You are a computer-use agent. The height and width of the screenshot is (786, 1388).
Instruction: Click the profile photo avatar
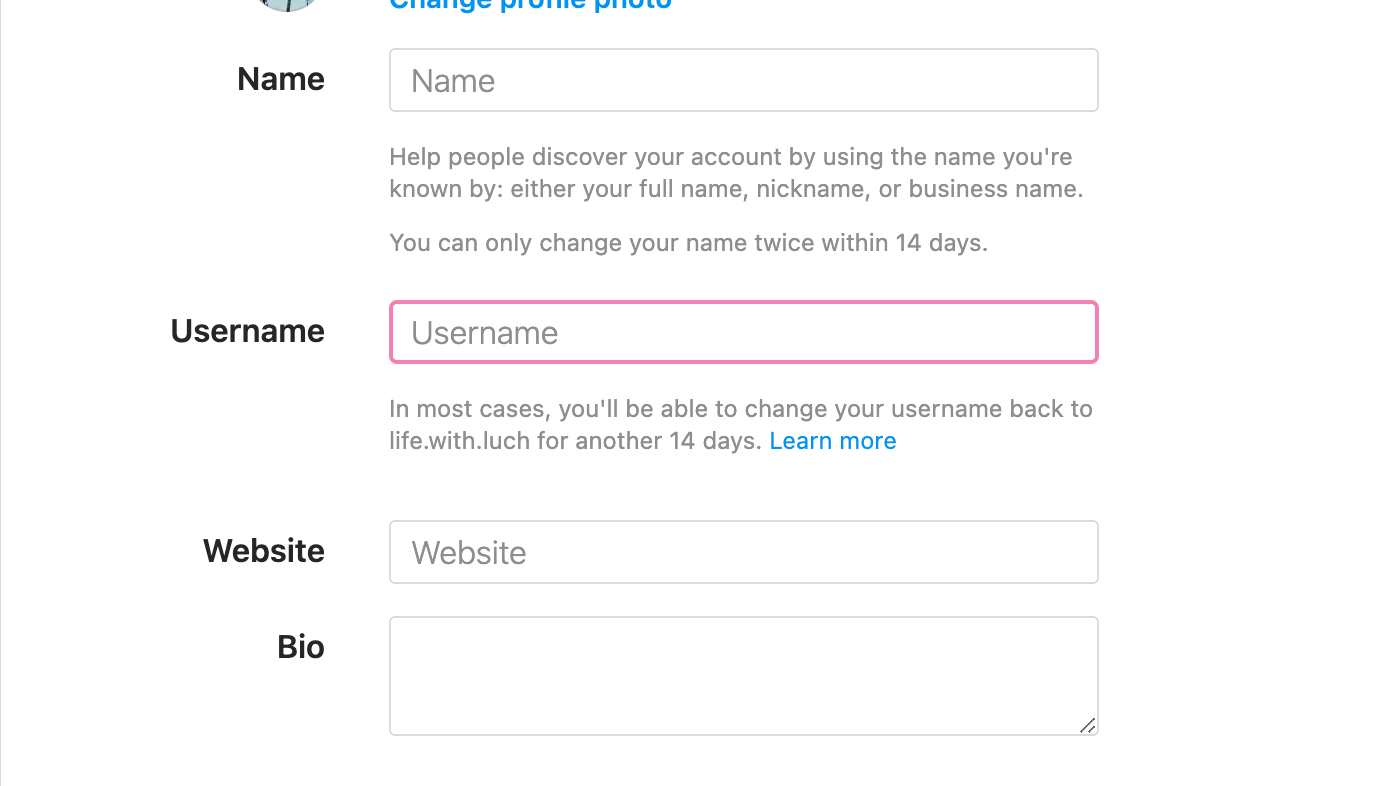point(286,5)
